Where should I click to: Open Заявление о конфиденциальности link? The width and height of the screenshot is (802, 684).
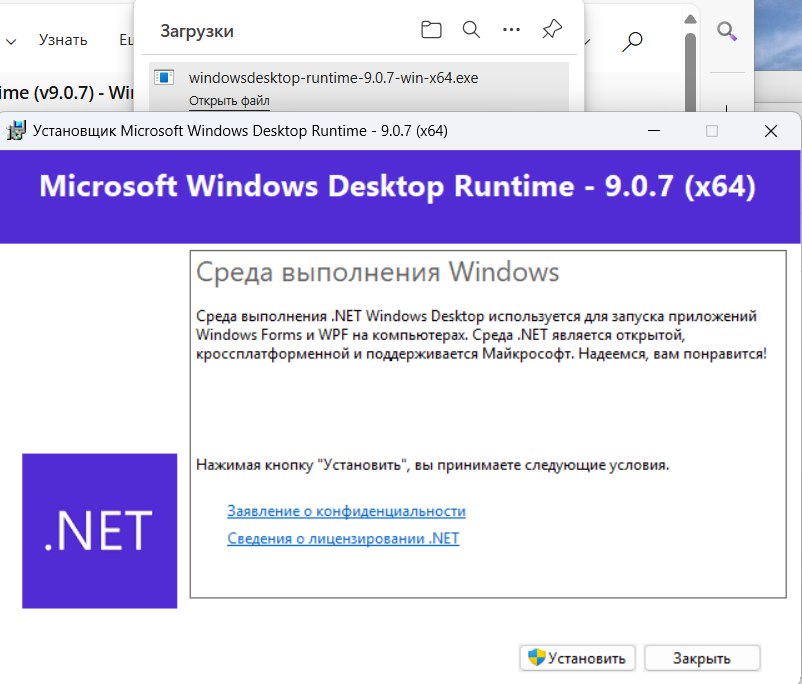tap(346, 511)
